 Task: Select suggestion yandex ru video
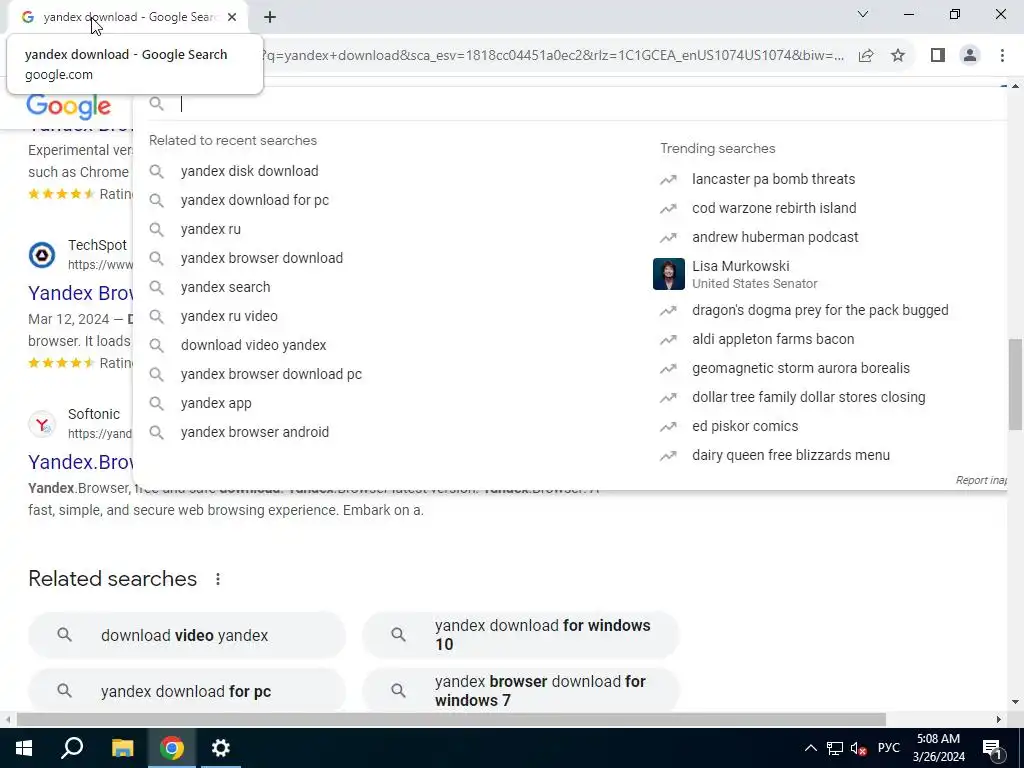point(229,316)
